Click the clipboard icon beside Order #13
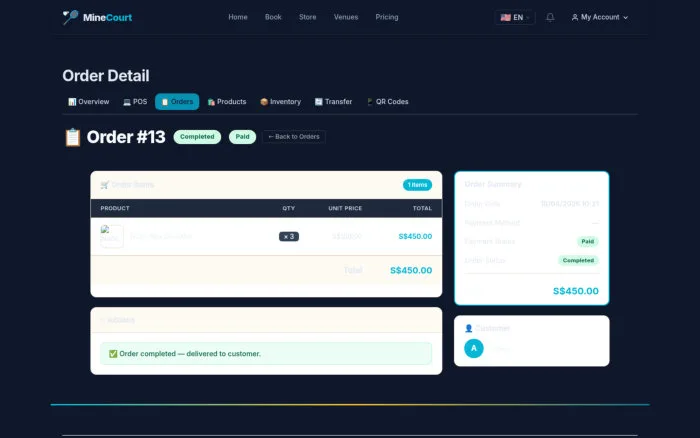This screenshot has width=700, height=438. [x=72, y=137]
